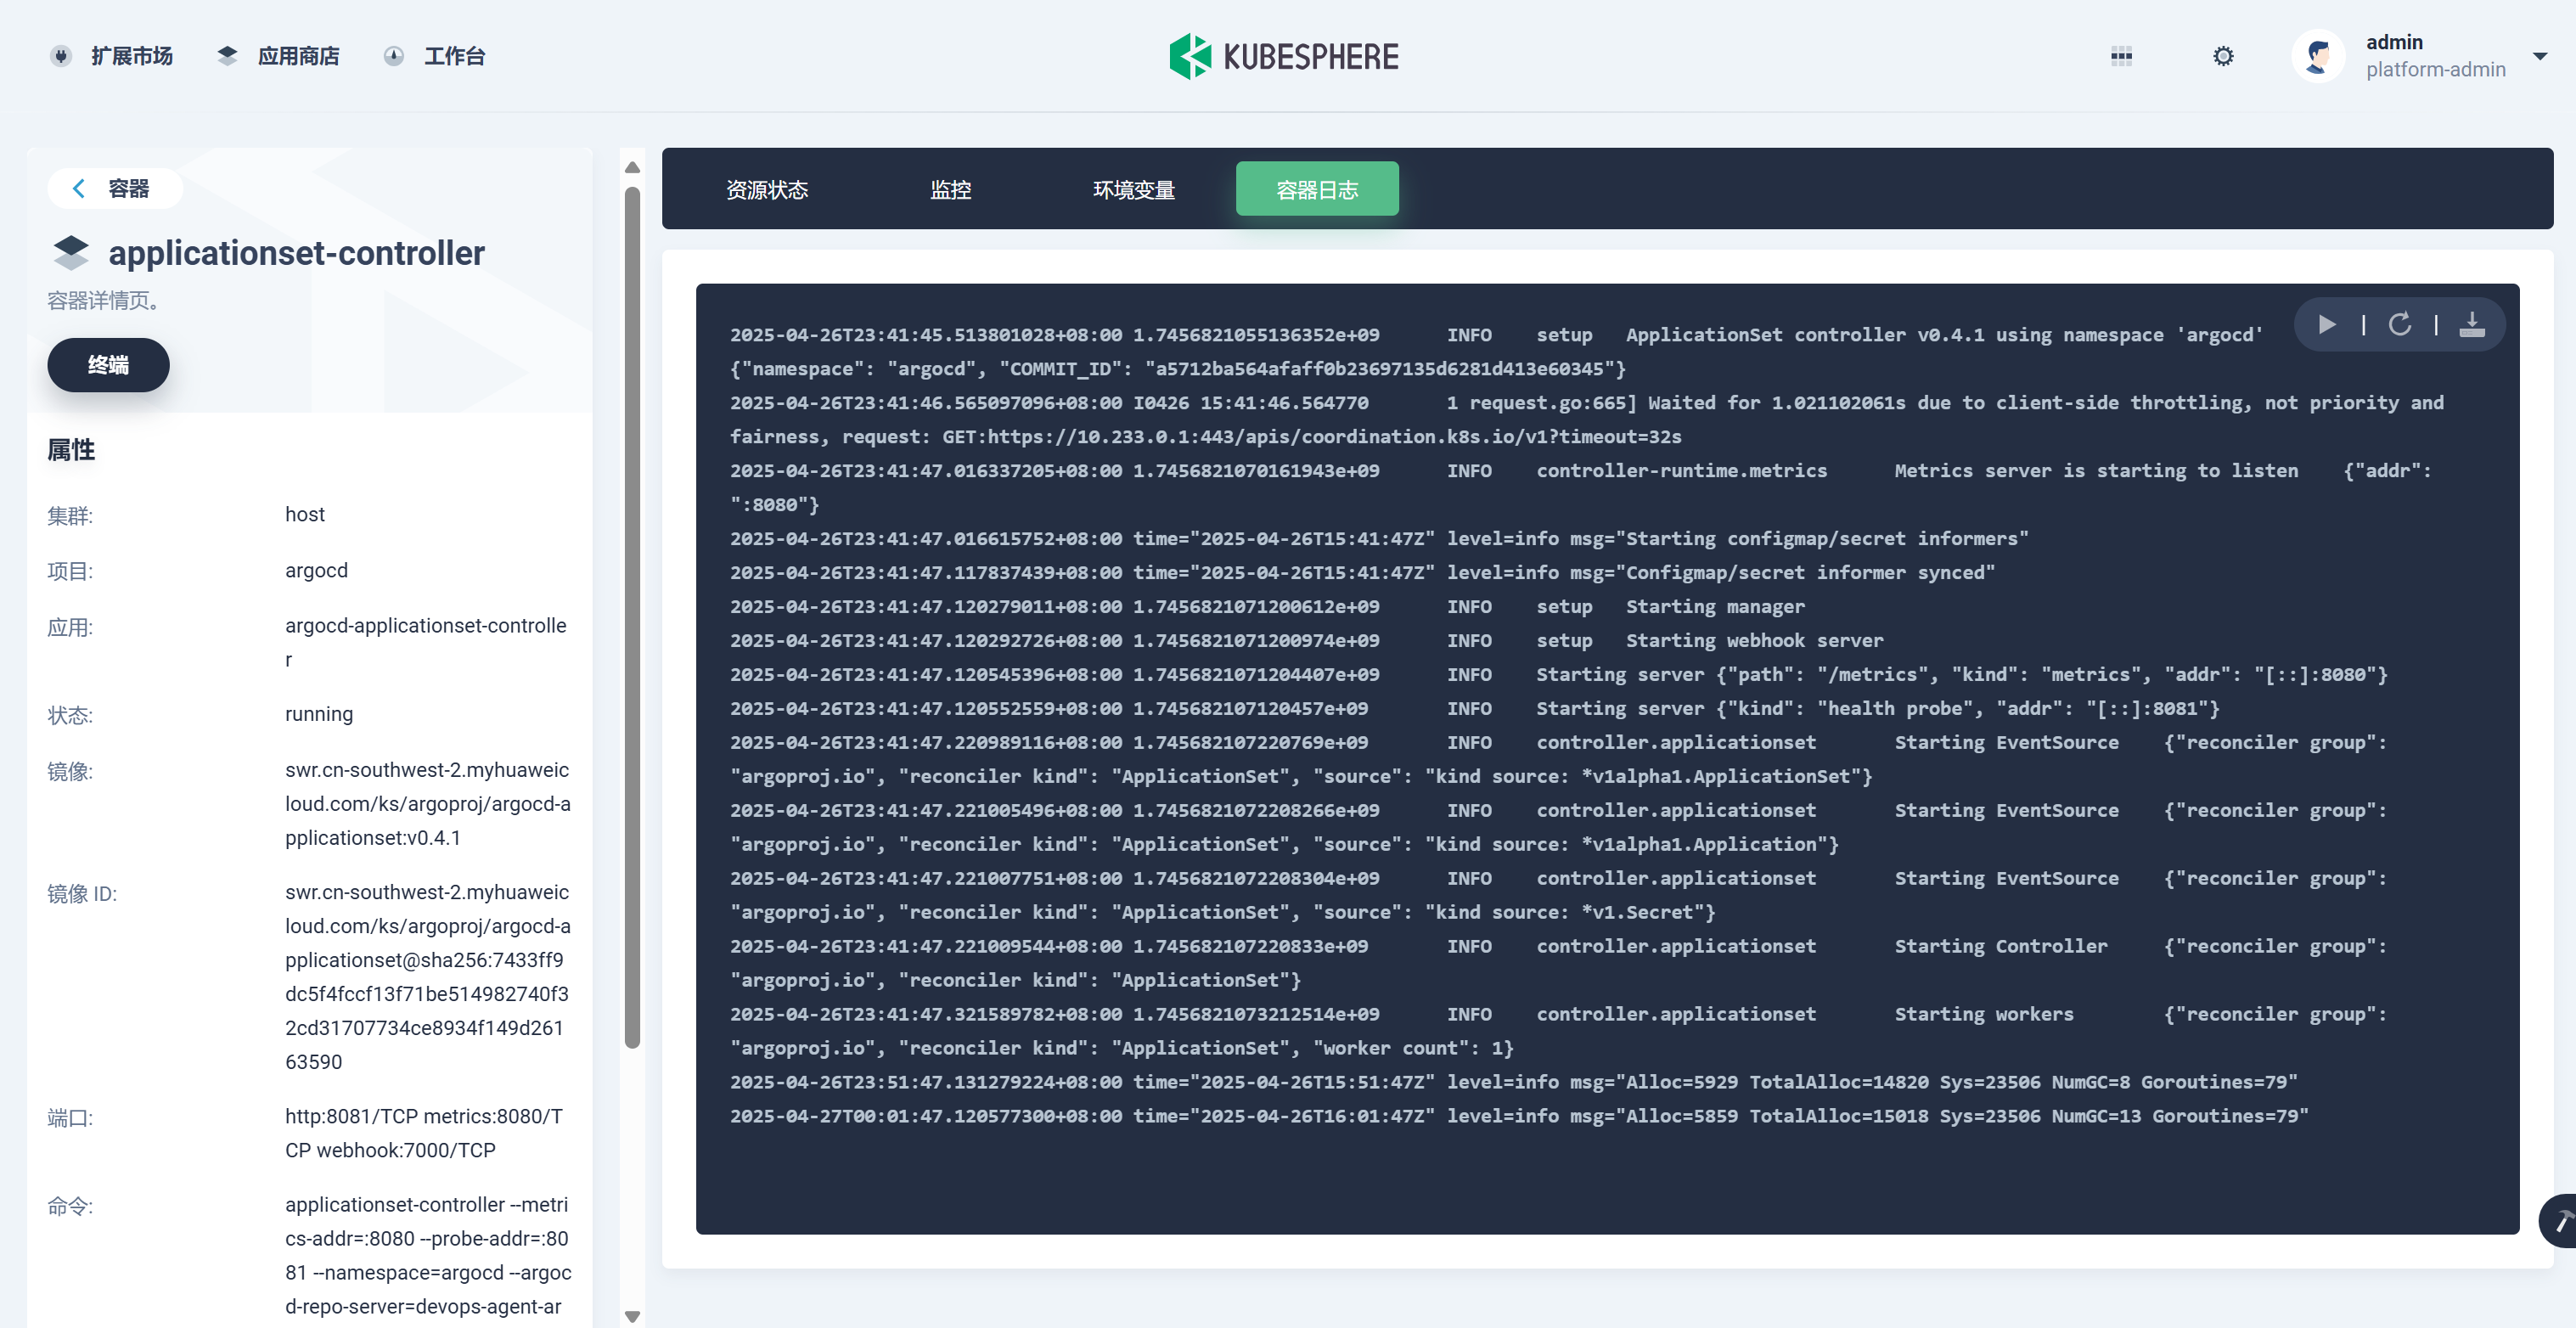The image size is (2576, 1328).
Task: Click the project value argocd
Action: point(316,570)
